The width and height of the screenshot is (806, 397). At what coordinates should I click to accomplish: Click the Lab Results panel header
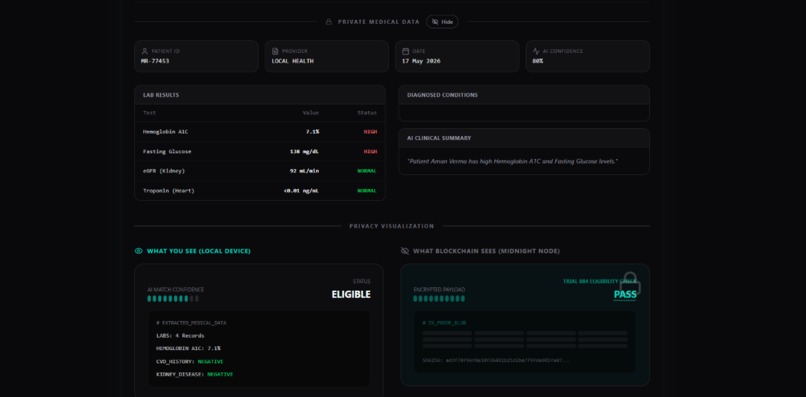260,95
